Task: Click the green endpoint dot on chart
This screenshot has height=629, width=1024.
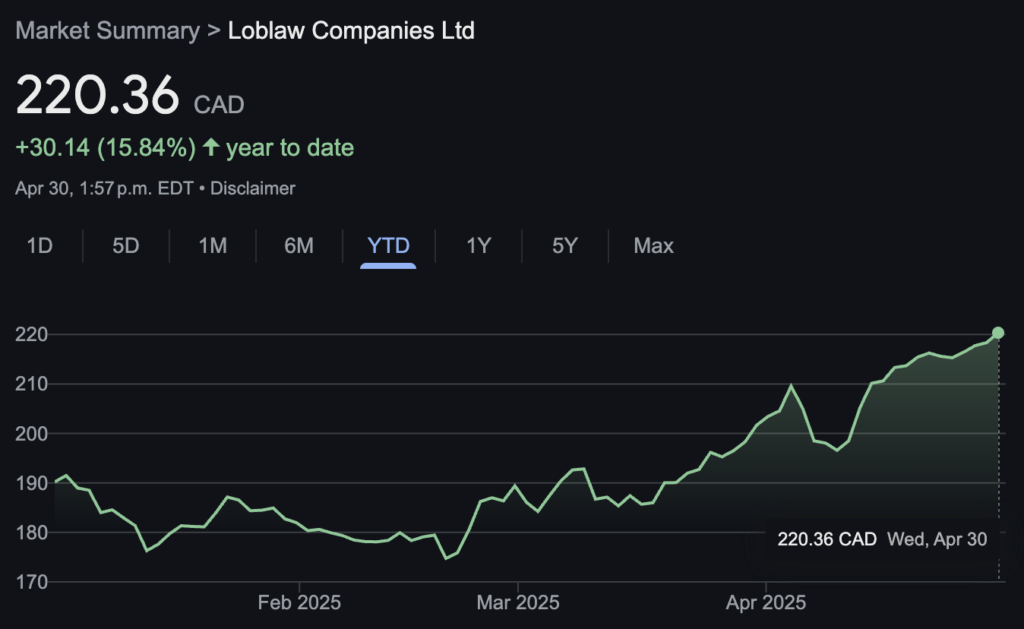Action: tap(998, 333)
